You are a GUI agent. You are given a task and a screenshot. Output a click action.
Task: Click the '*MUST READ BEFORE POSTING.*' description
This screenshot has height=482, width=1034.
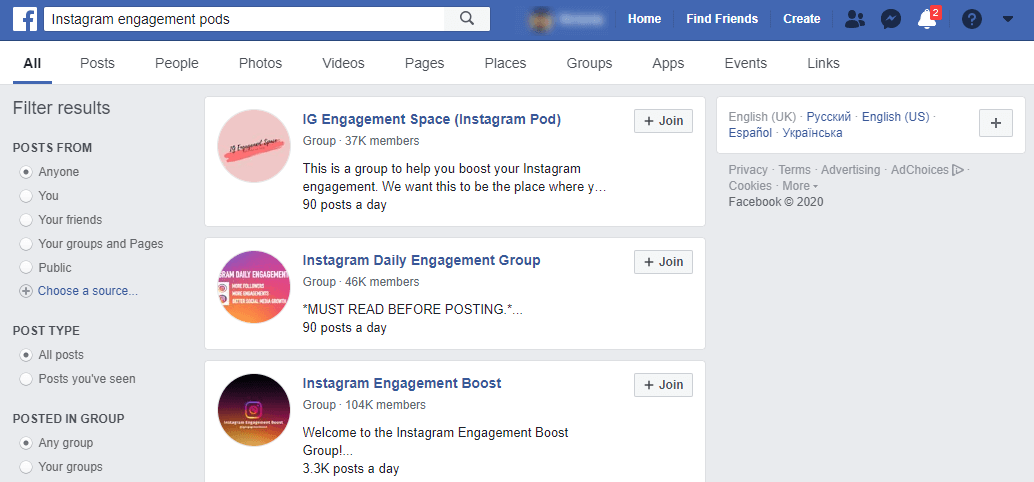(413, 309)
